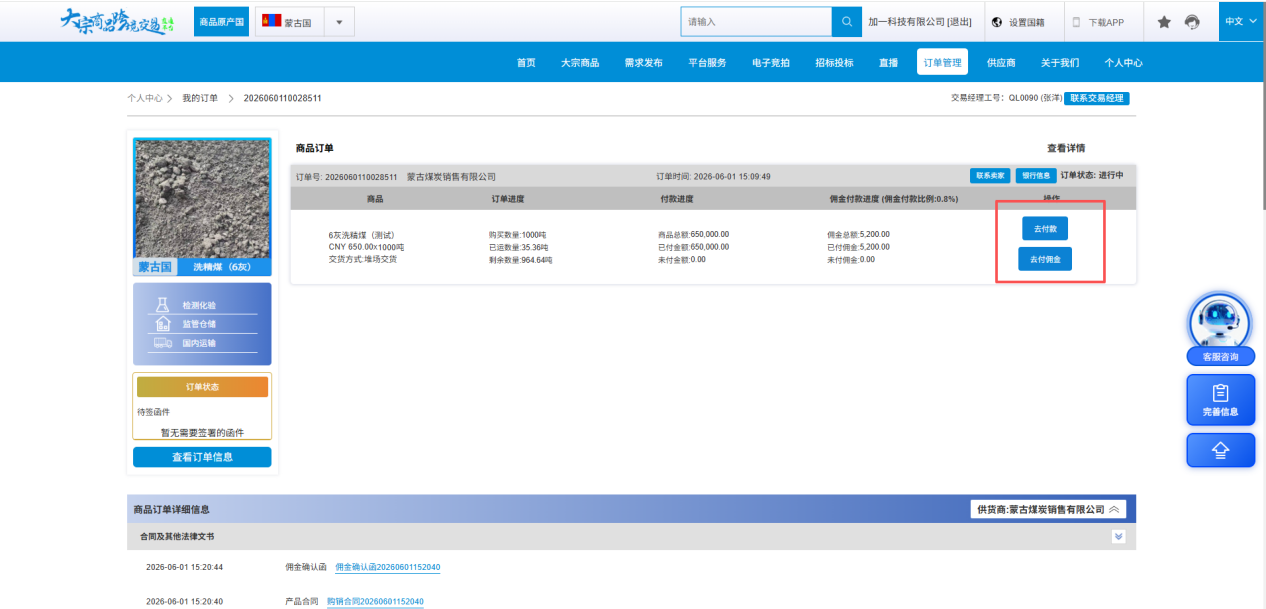Click the search magnifier icon
This screenshot has width=1266, height=609.
coord(846,22)
